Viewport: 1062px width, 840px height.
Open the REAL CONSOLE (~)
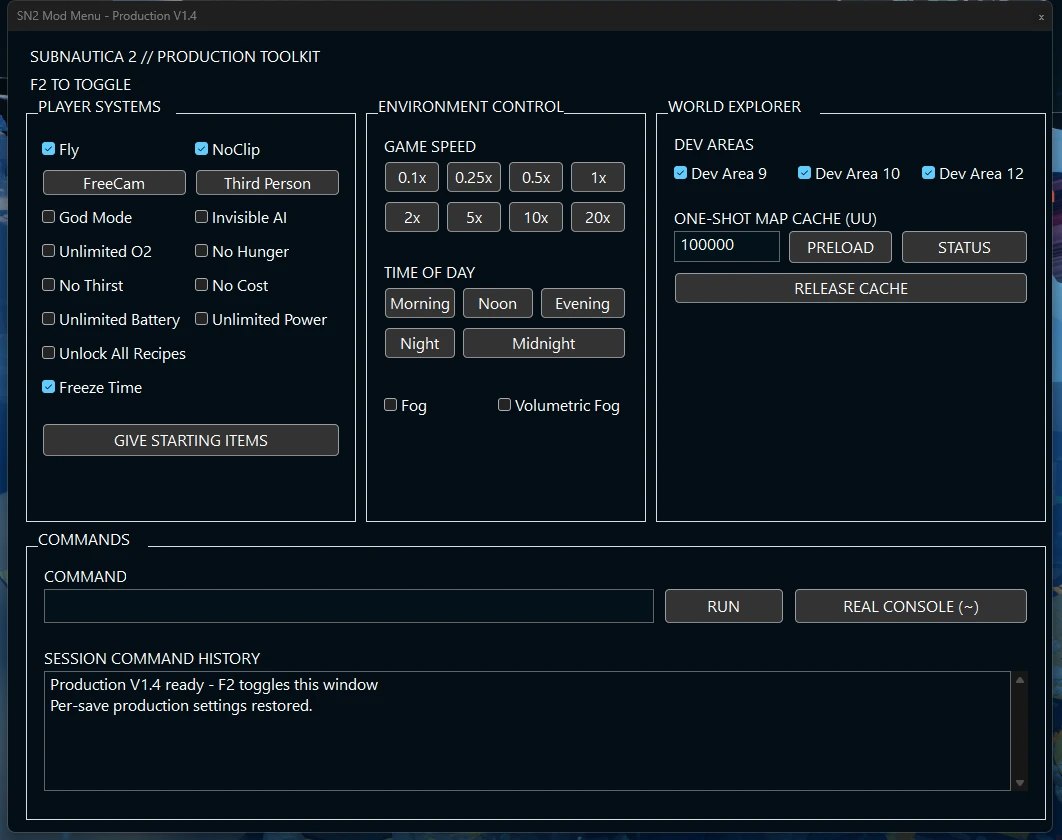coord(911,606)
